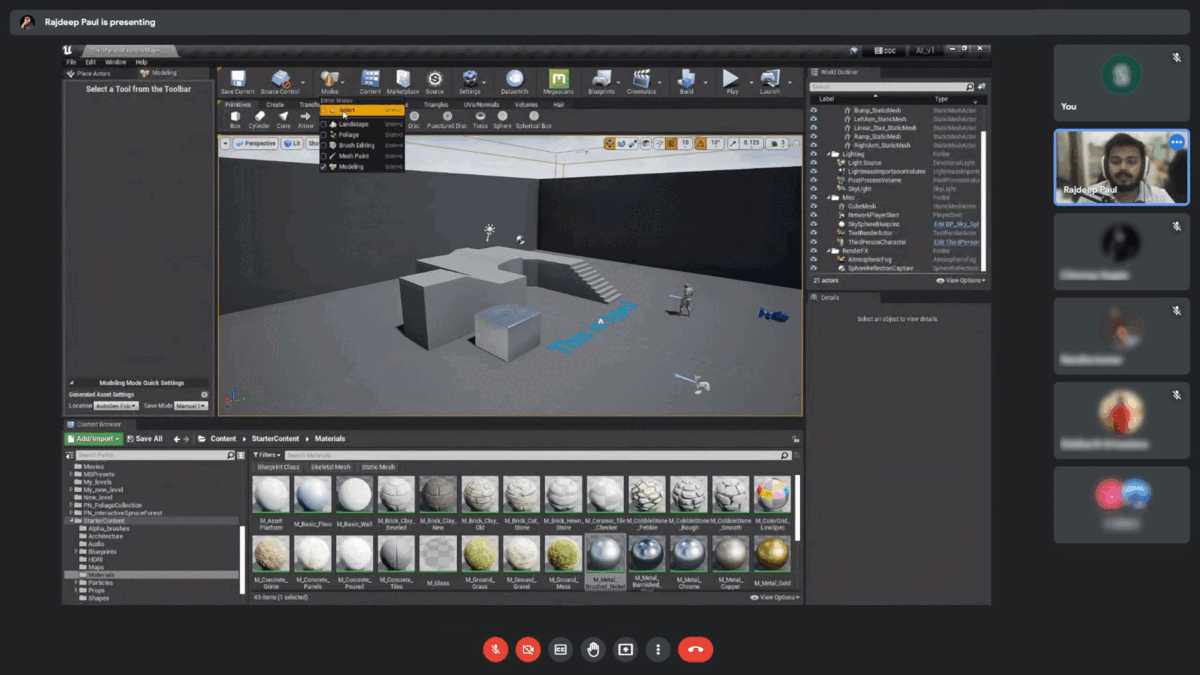The height and width of the screenshot is (675, 1200).
Task: Click the red leave call button
Action: point(695,649)
